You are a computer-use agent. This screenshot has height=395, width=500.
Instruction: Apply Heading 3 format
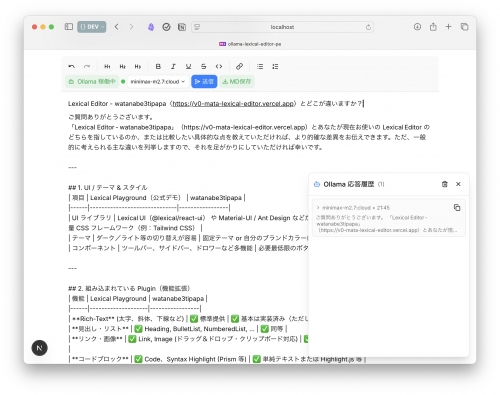click(x=138, y=67)
